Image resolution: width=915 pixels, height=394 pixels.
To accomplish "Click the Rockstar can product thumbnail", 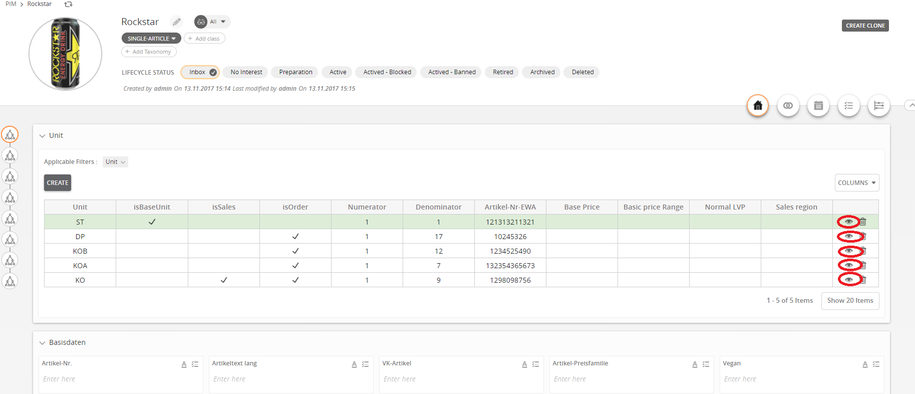I will (65, 54).
